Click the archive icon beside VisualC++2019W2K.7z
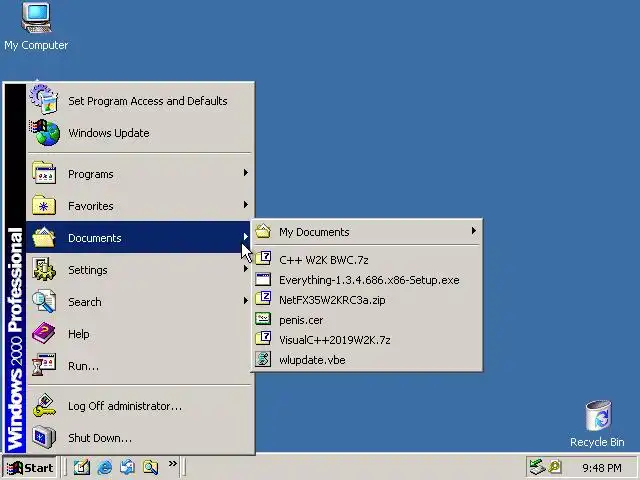Image resolution: width=640 pixels, height=480 pixels. click(x=263, y=339)
